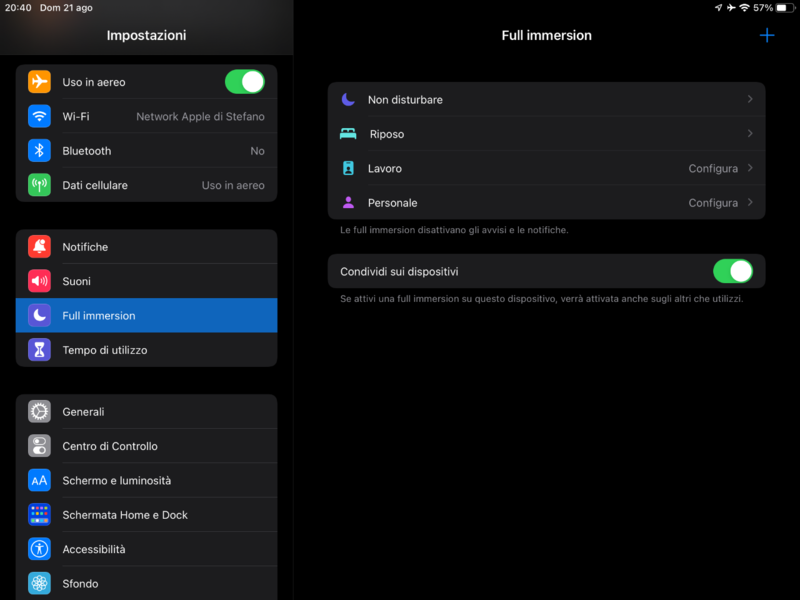
Task: Open Non disturbare using its chevron
Action: [750, 99]
